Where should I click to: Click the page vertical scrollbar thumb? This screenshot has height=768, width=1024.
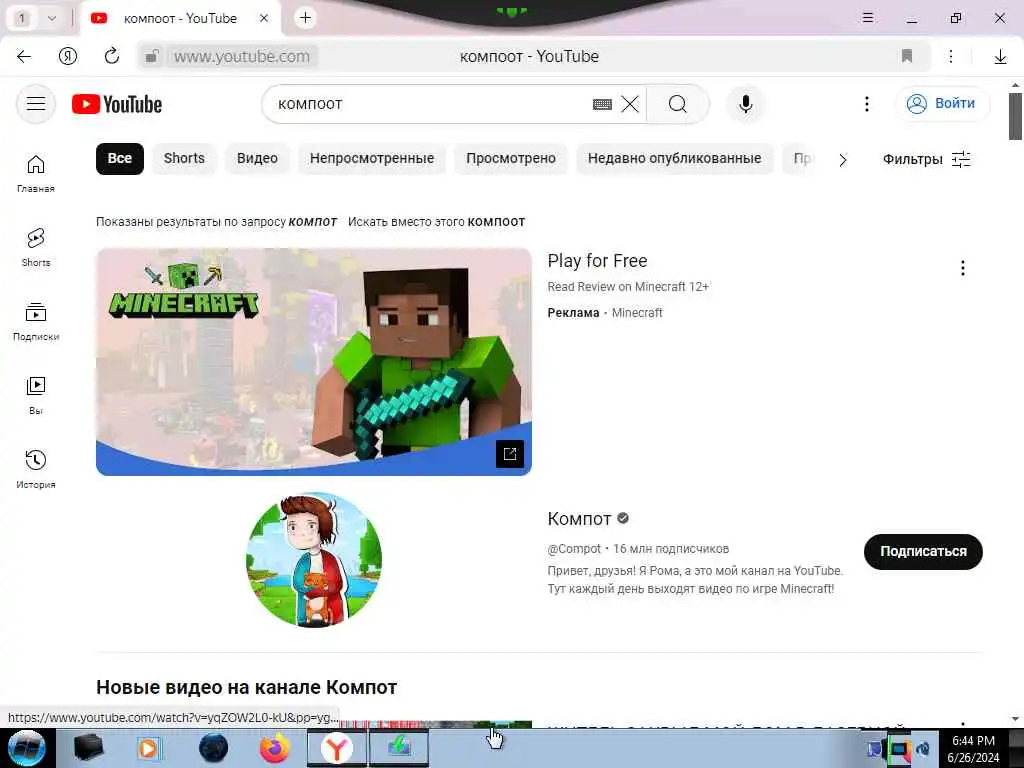pyautogui.click(x=1015, y=116)
